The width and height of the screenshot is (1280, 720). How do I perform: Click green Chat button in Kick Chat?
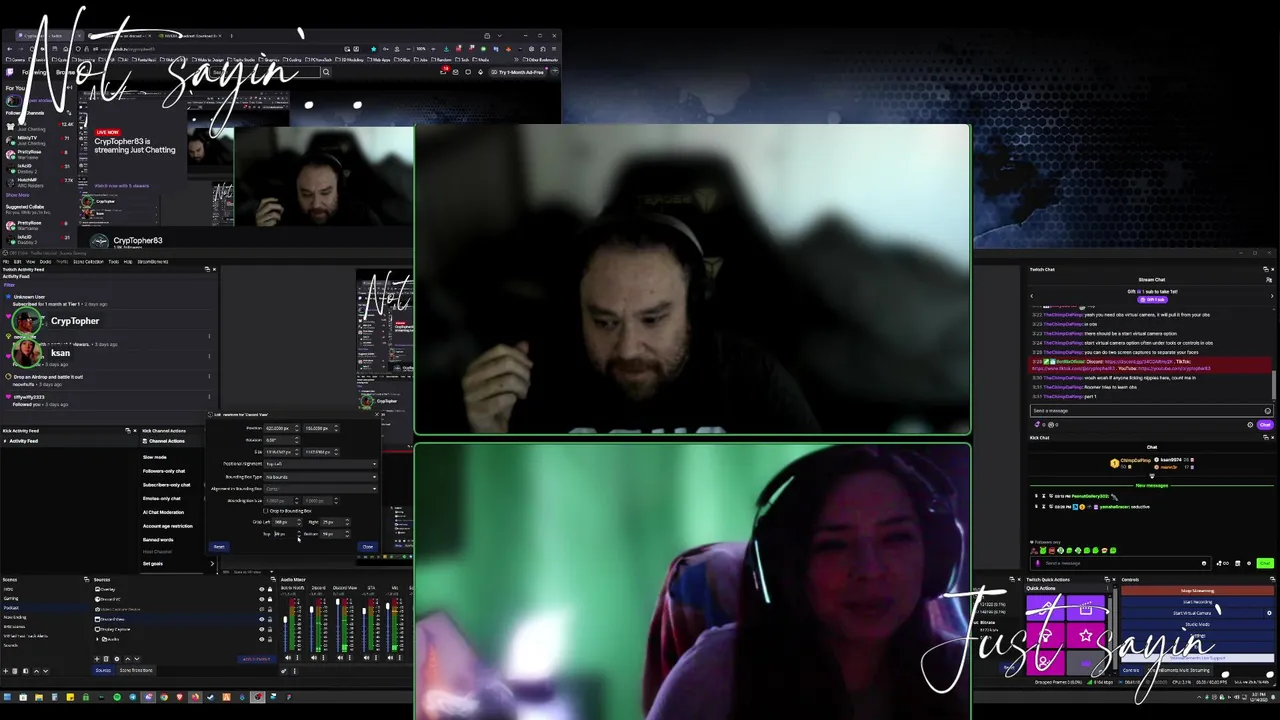tap(1265, 563)
